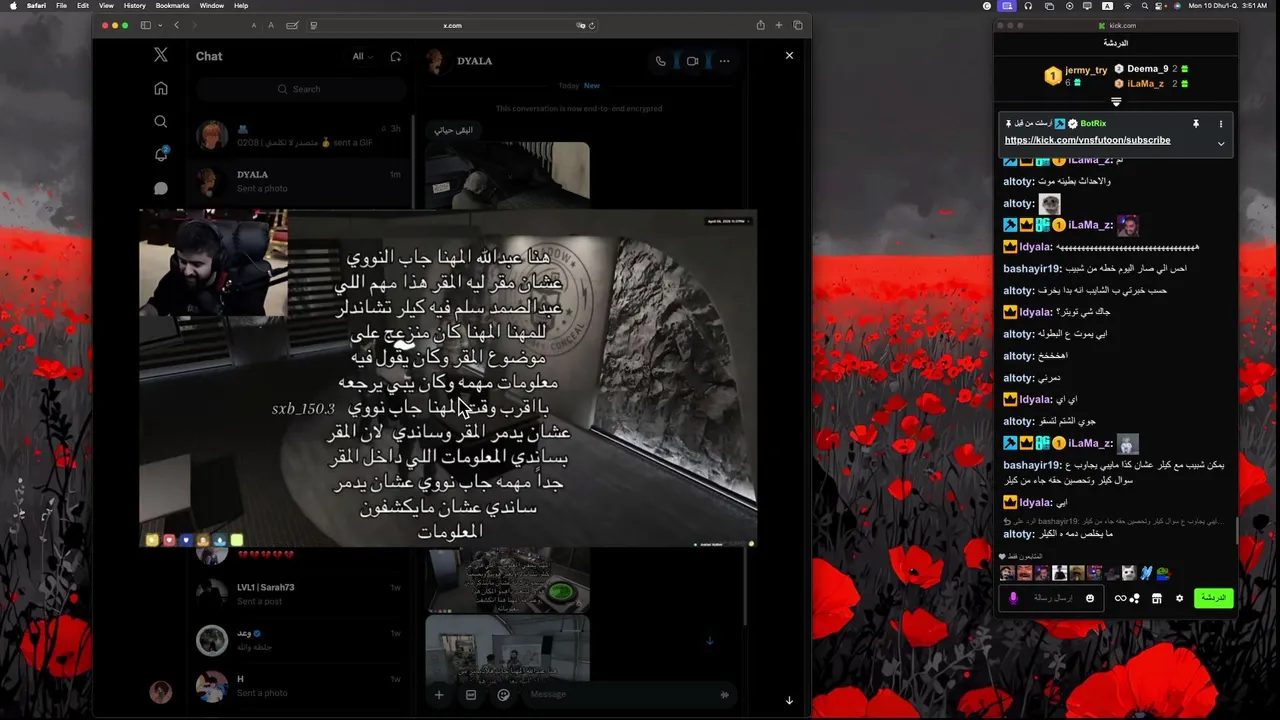
Task: Open Notifications bell in X sidebar
Action: 161,154
